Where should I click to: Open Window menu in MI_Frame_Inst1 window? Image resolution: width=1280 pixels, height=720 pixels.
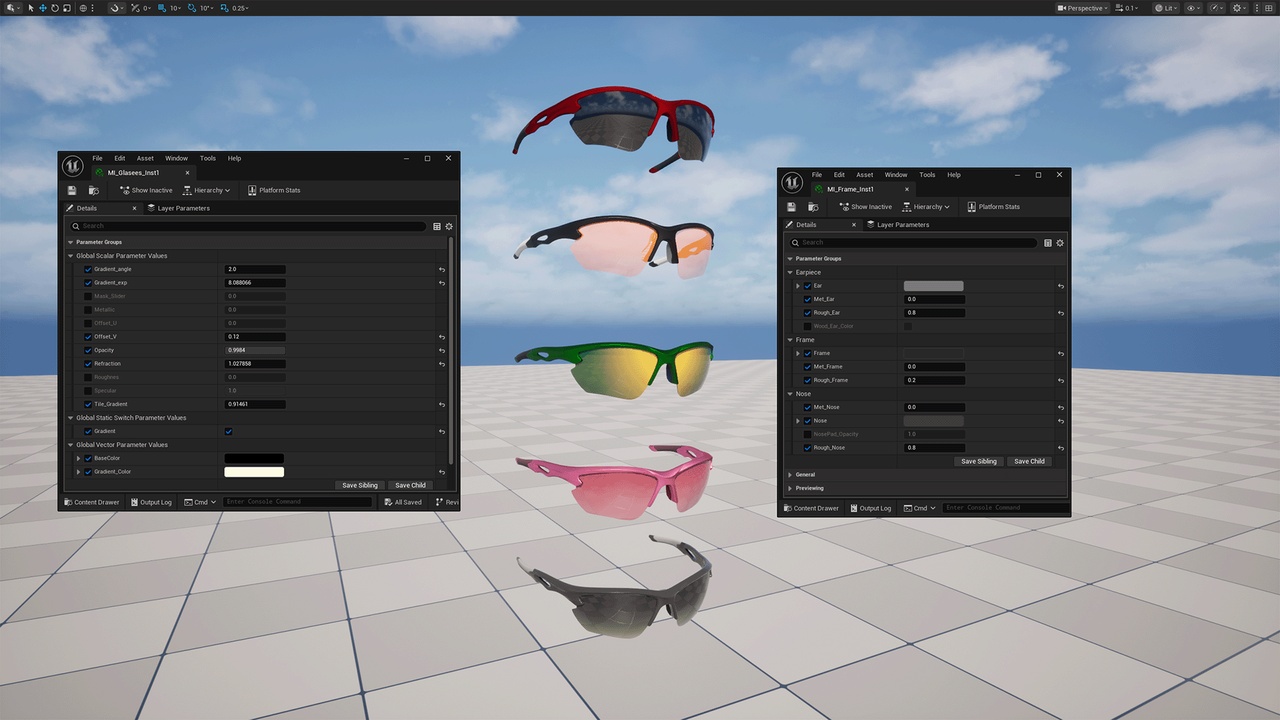tap(896, 175)
